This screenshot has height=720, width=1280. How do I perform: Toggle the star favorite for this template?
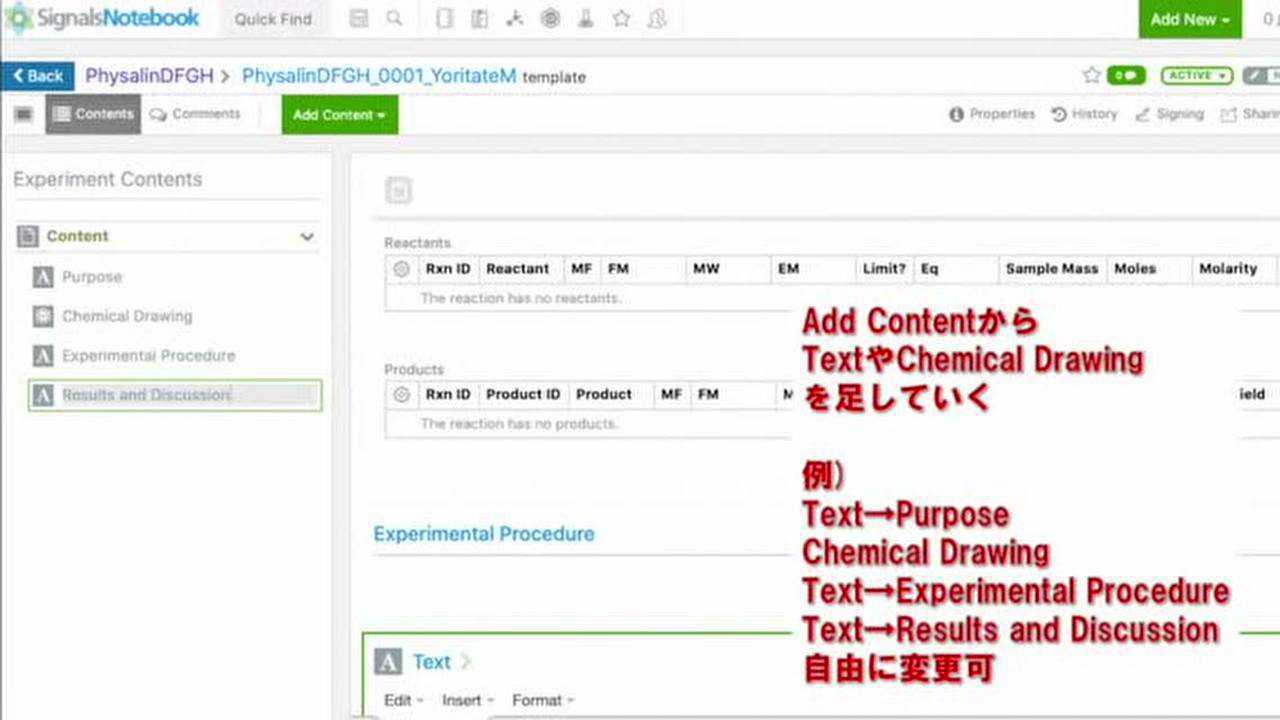pyautogui.click(x=1090, y=75)
